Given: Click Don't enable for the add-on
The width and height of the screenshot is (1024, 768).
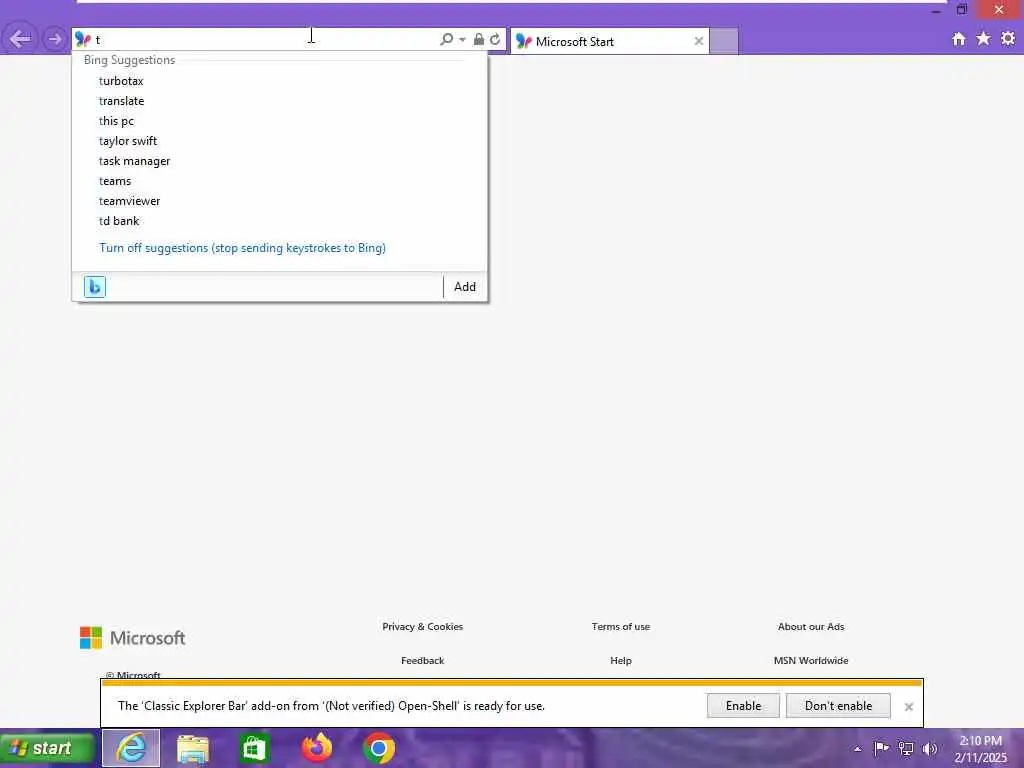Looking at the screenshot, I should click(838, 706).
